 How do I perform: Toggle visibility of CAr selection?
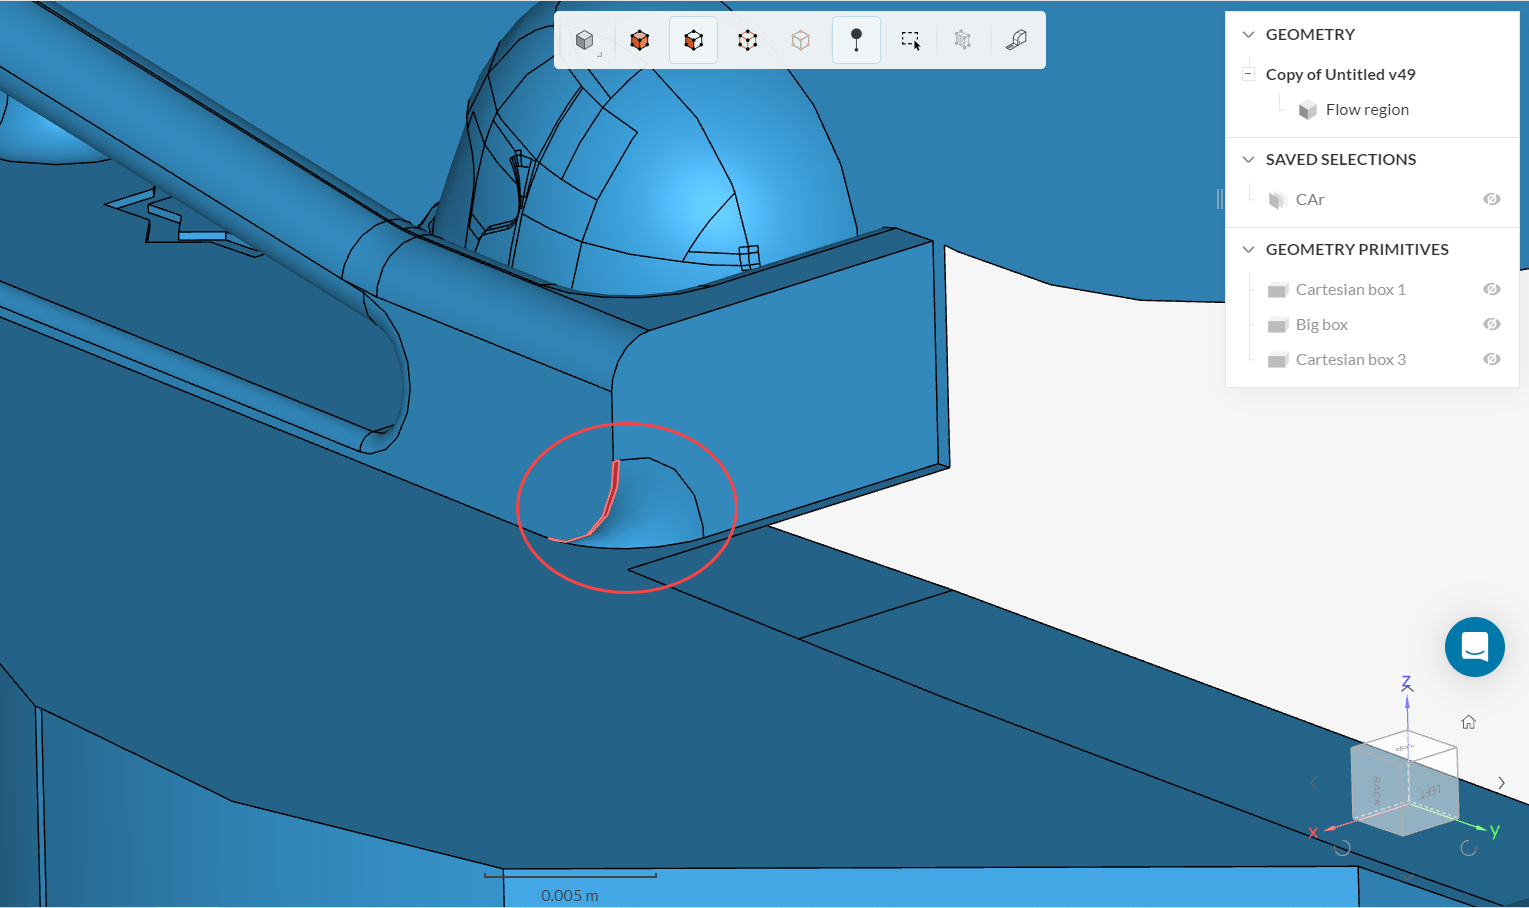(1492, 199)
